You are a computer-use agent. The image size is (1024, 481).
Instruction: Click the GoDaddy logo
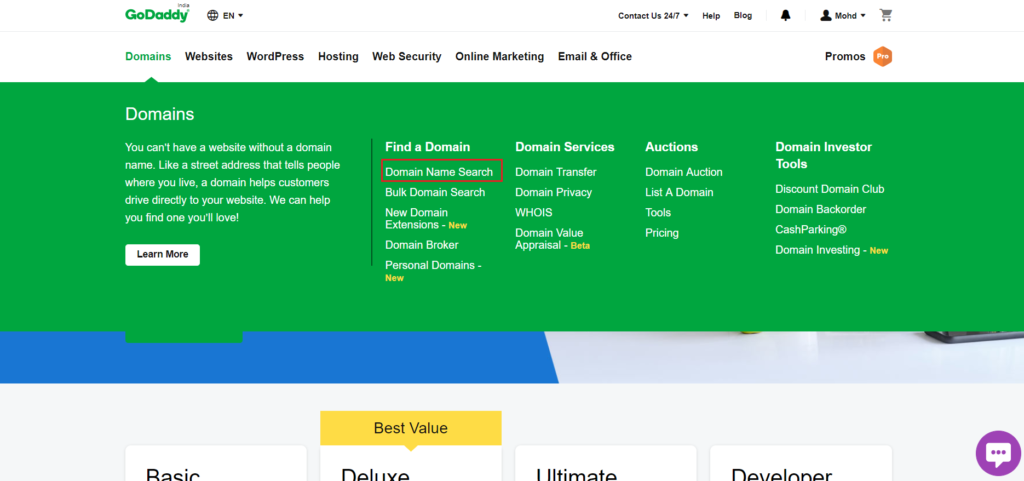point(157,14)
